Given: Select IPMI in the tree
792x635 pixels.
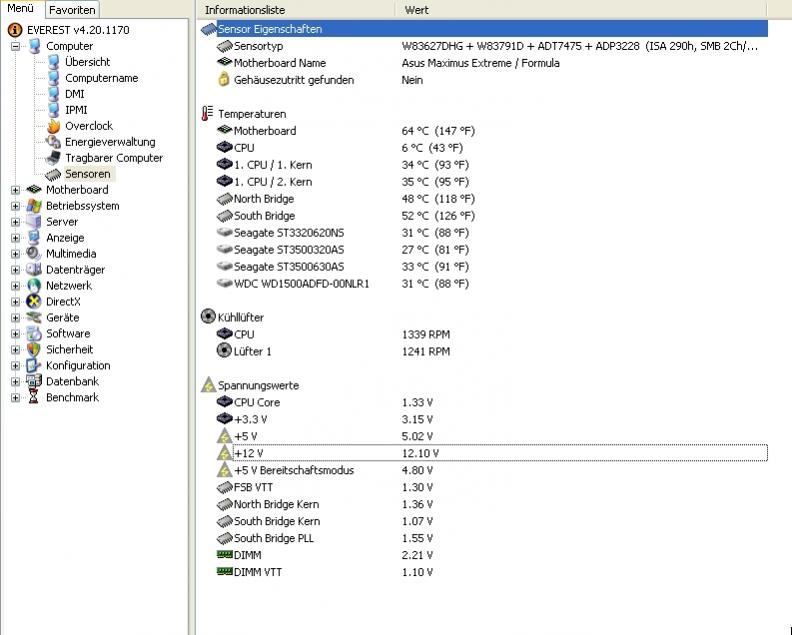Looking at the screenshot, I should click(x=76, y=110).
